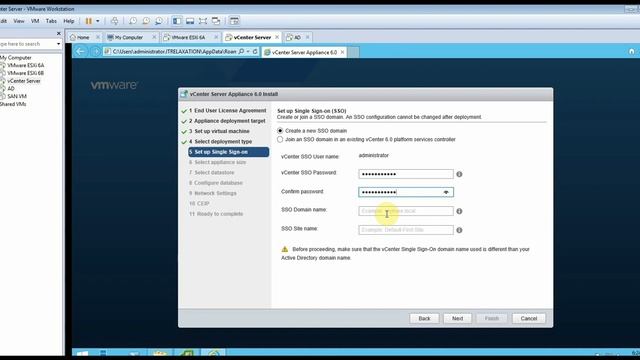The height and width of the screenshot is (360, 640).
Task: Select Shared VMs in library
Action: click(x=13, y=104)
